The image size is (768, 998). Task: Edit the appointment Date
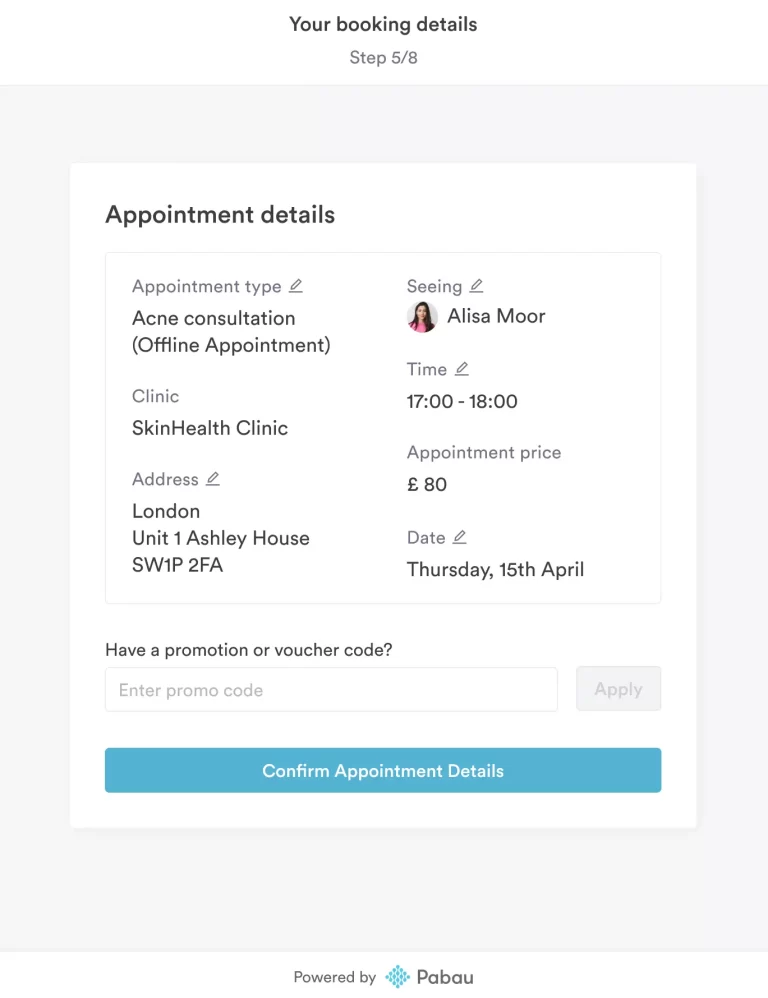coord(459,537)
